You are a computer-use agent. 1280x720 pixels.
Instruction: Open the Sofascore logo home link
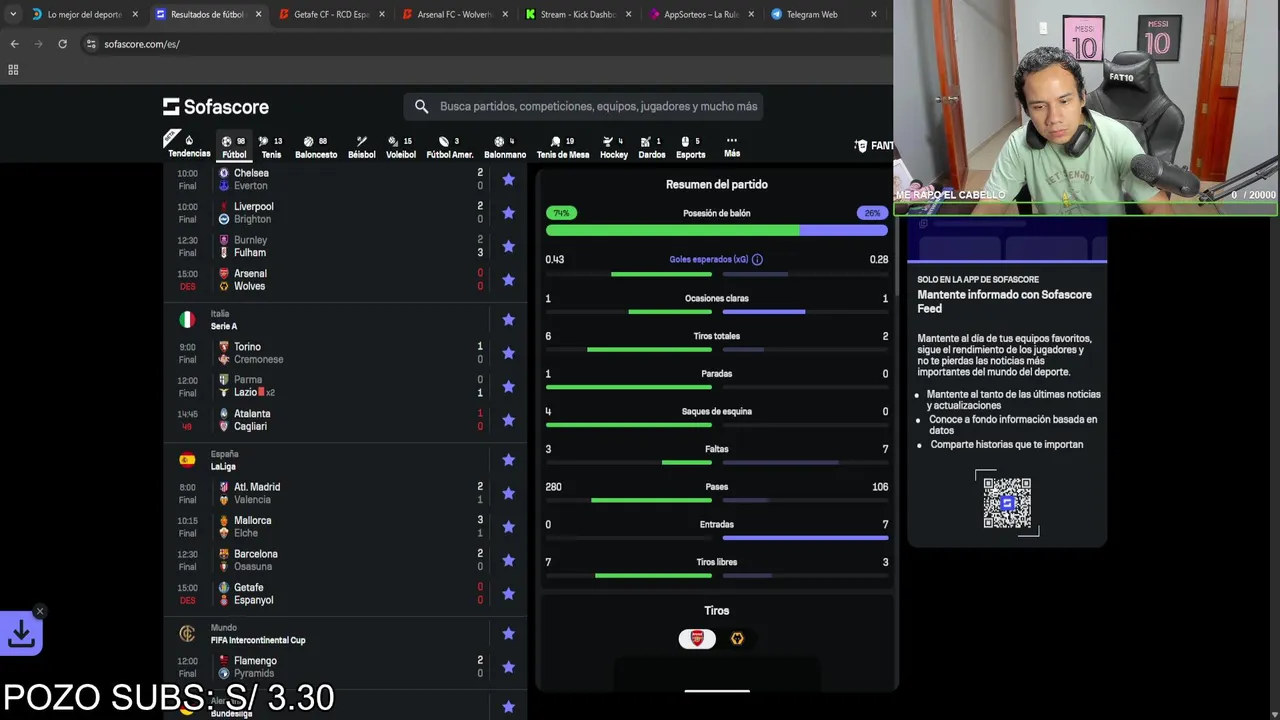coord(216,107)
